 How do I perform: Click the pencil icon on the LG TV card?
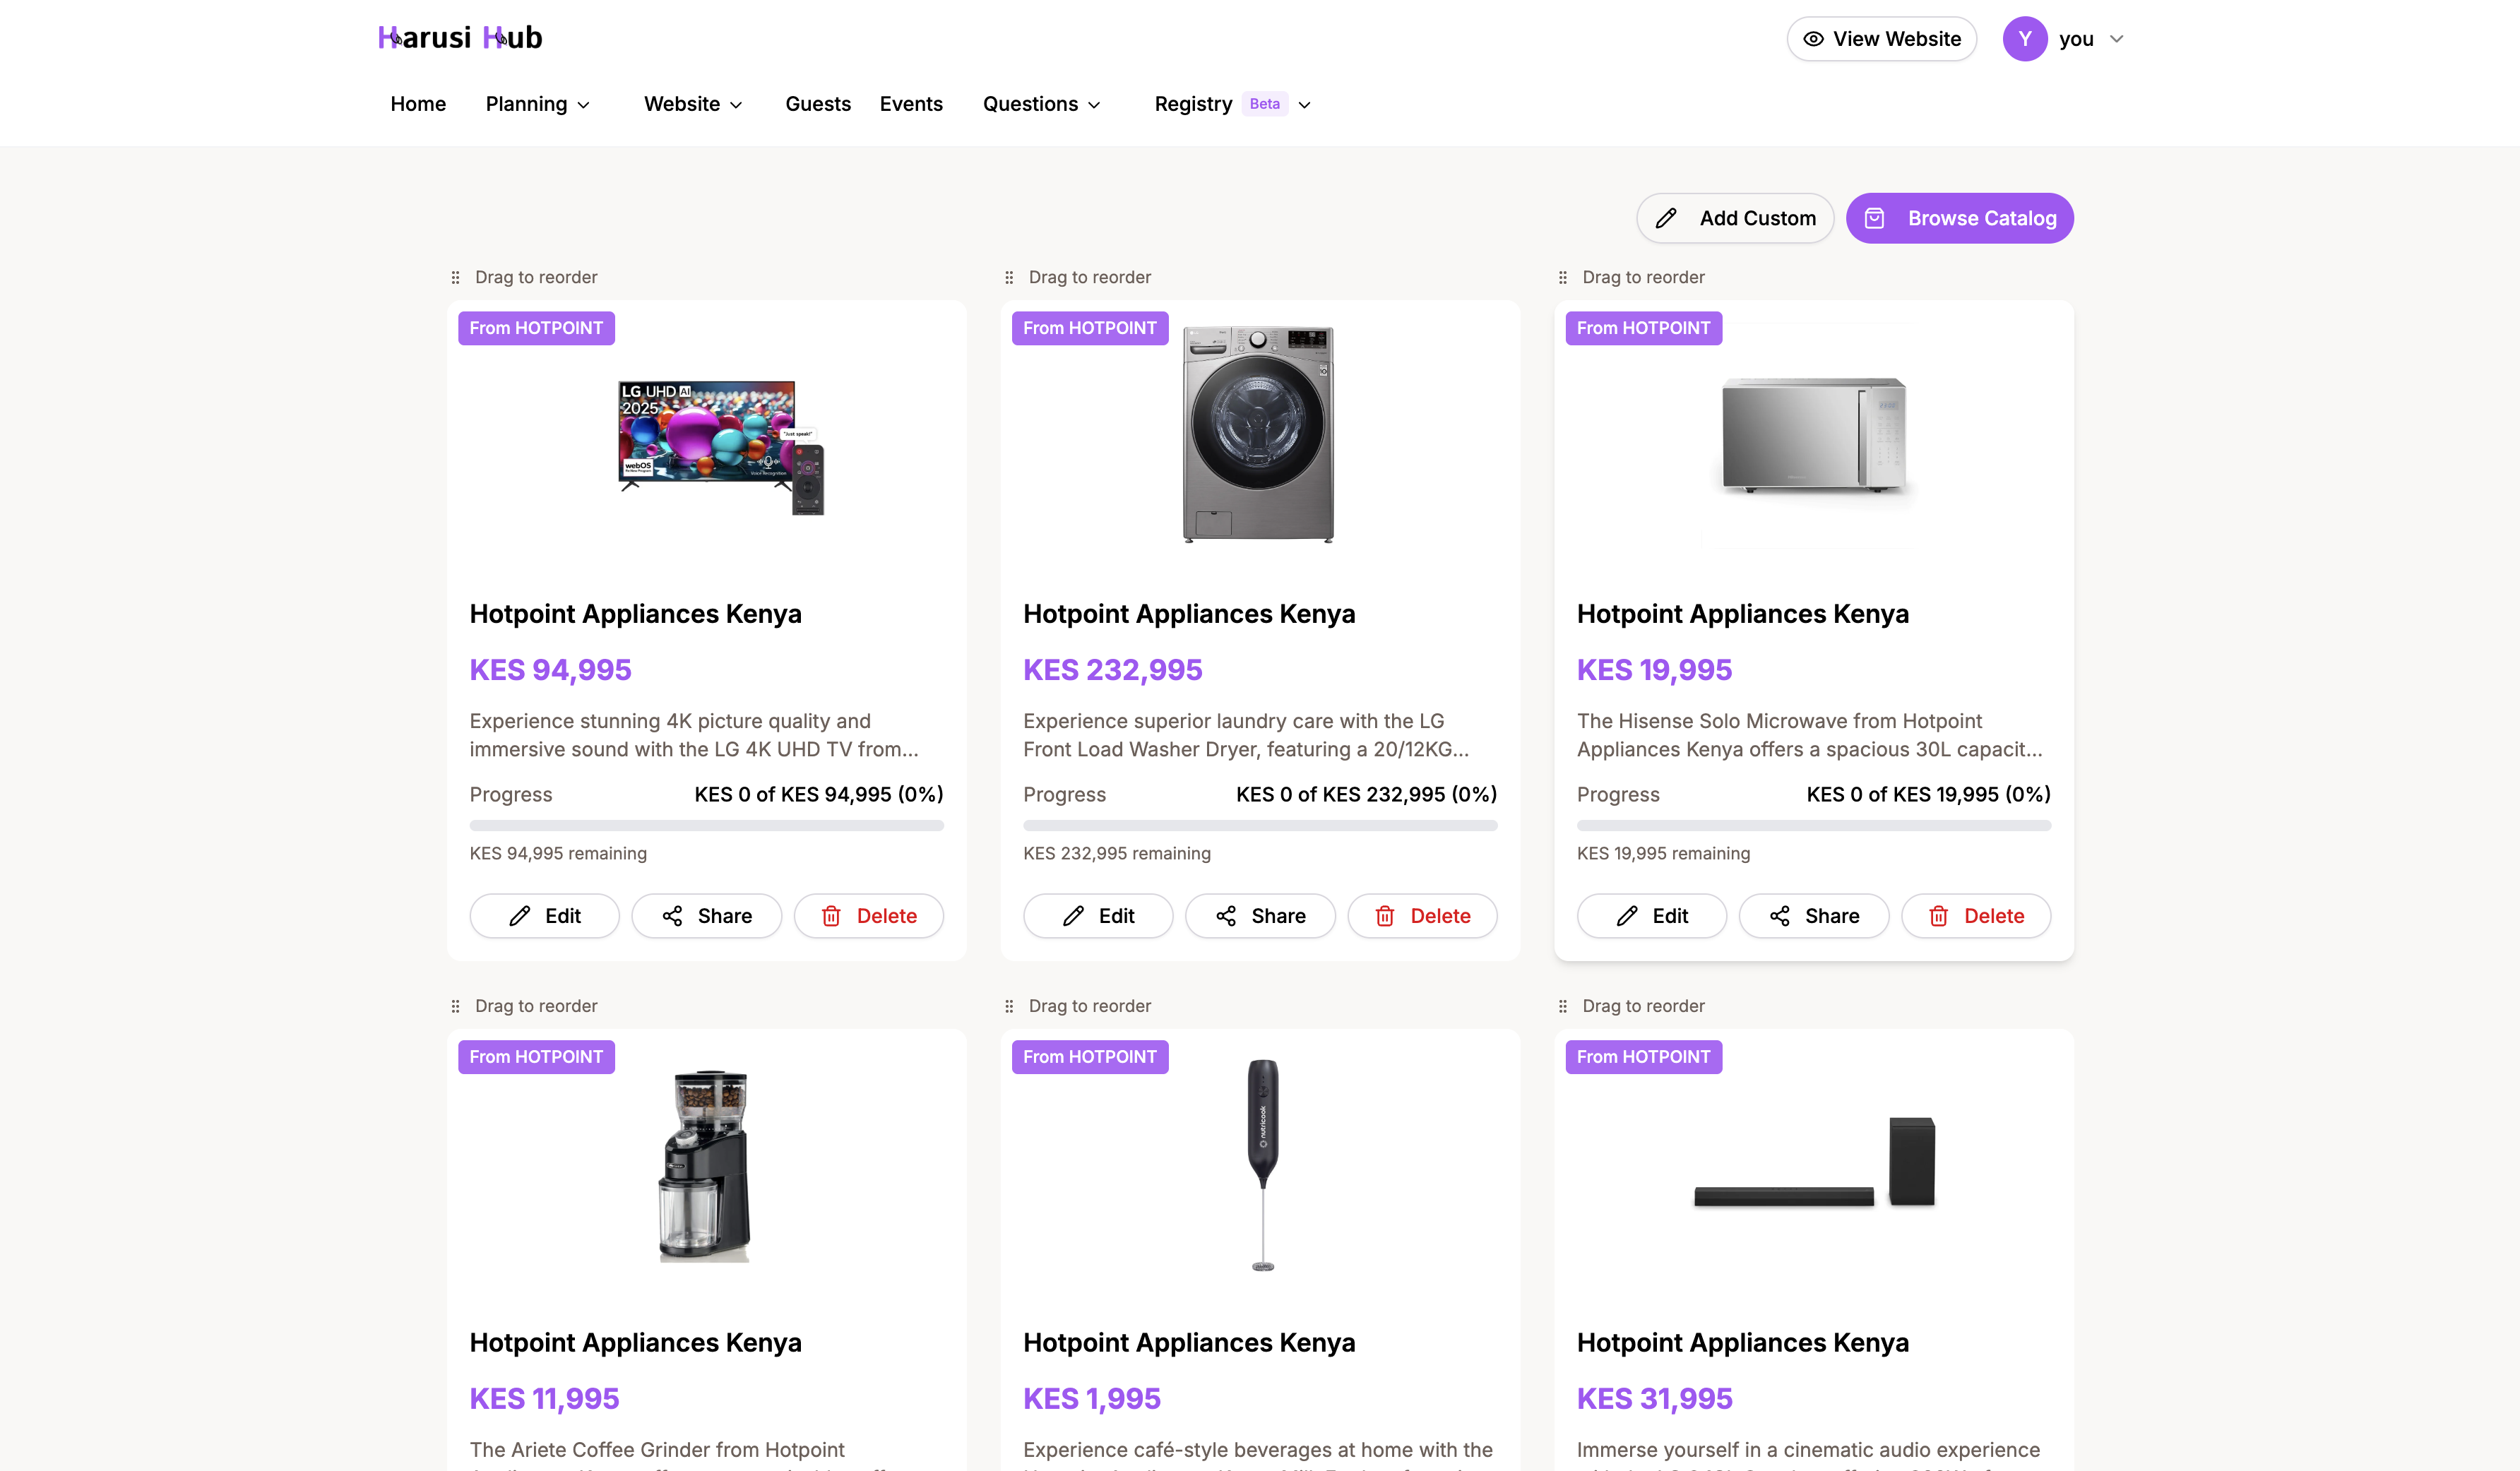(520, 916)
